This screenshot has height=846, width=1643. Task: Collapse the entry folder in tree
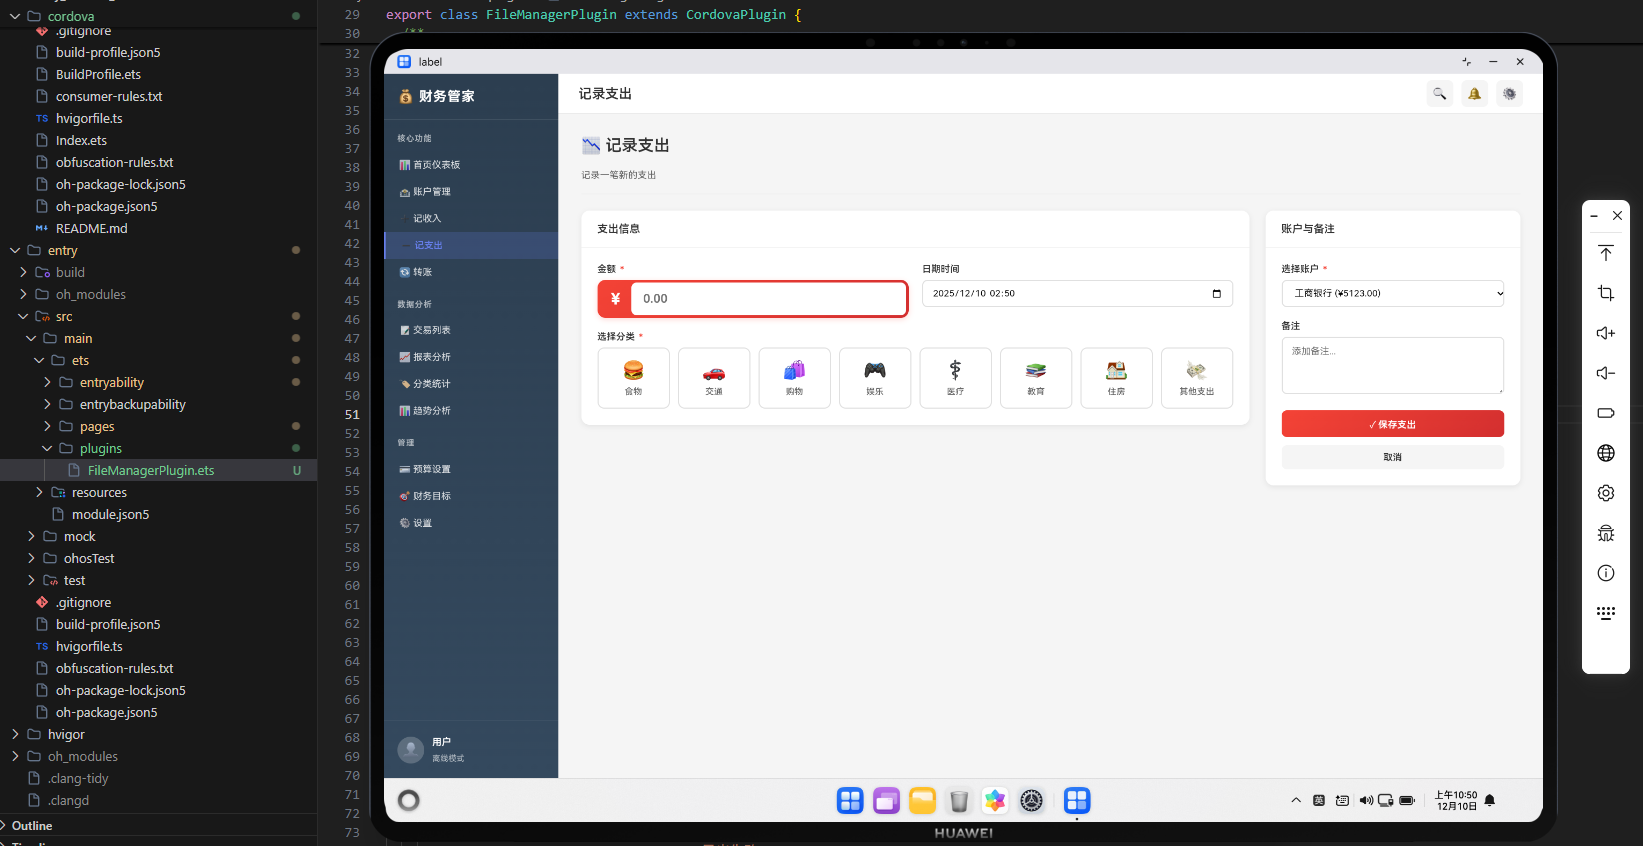pyautogui.click(x=15, y=250)
